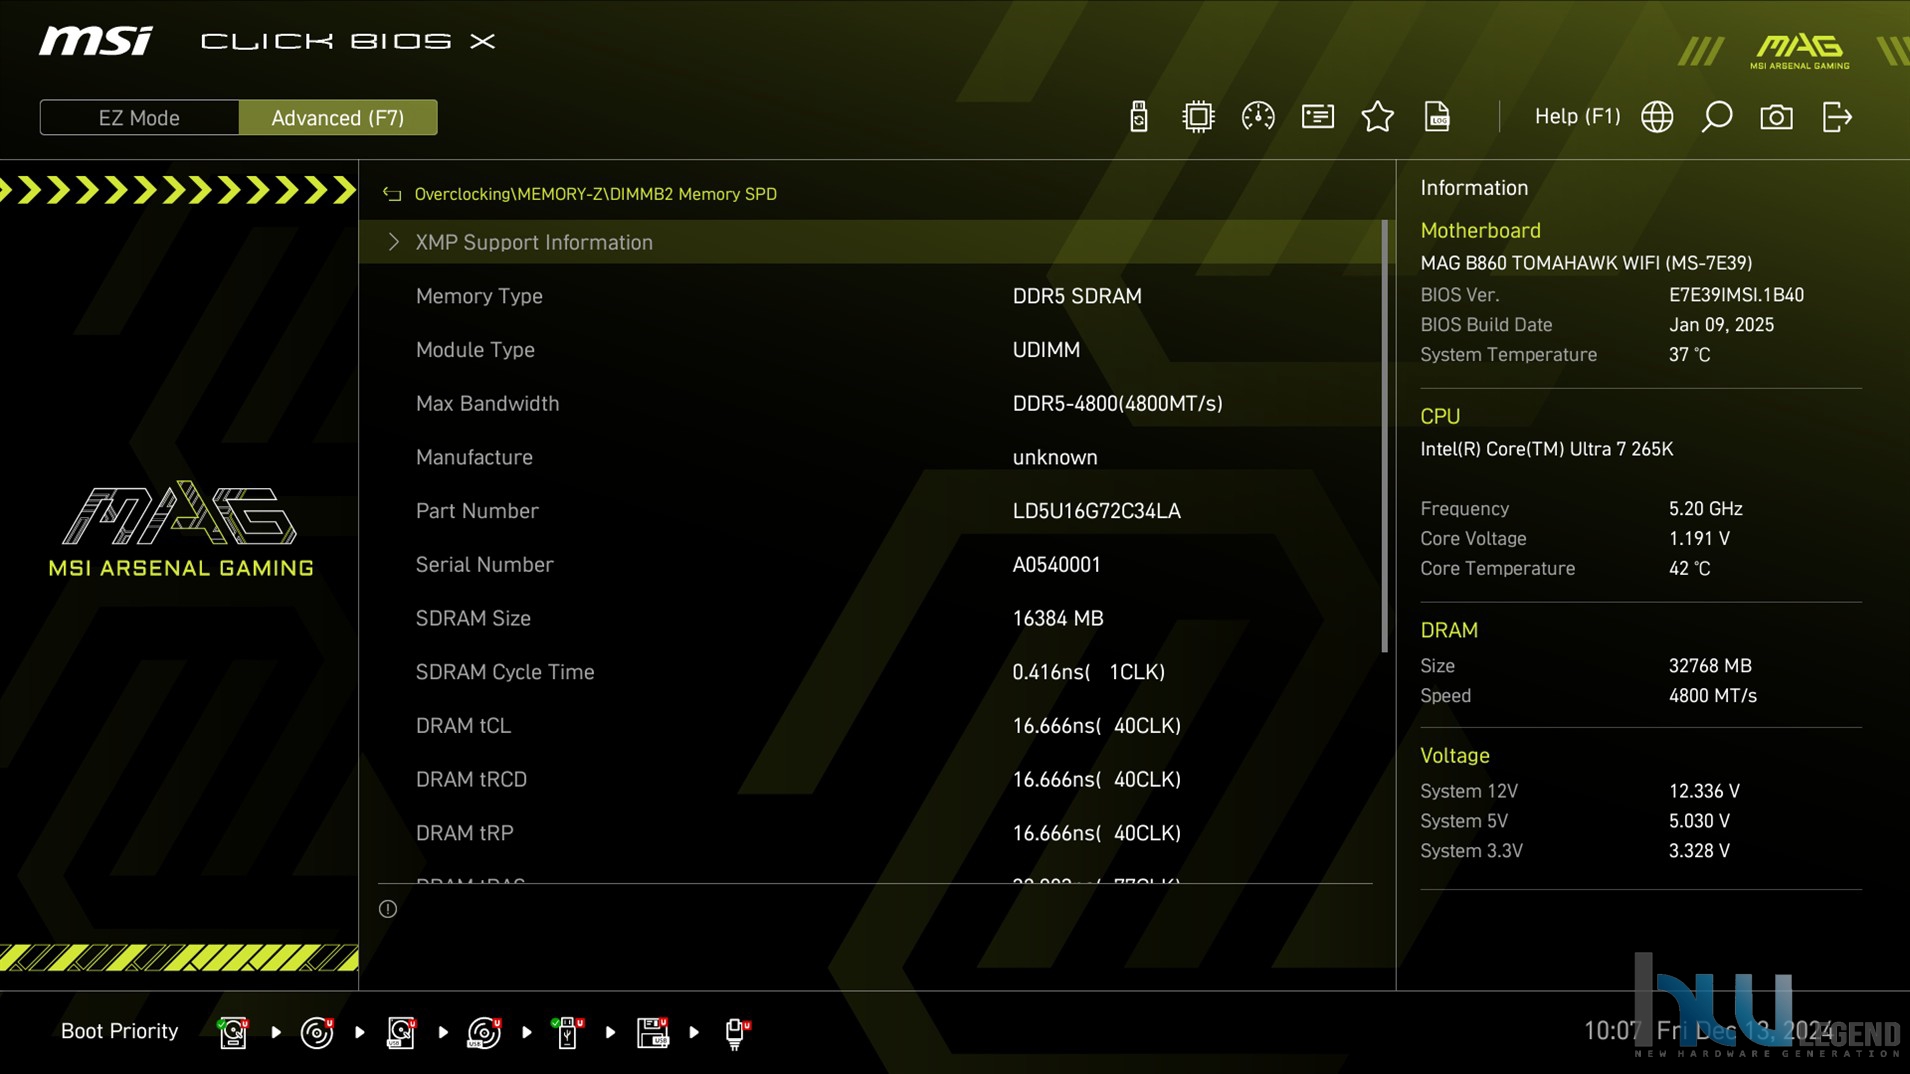Screen dimensions: 1910x1074
Task: Click Intel(R) Core(TM) Ultra 7 265K text
Action: [x=1546, y=449]
